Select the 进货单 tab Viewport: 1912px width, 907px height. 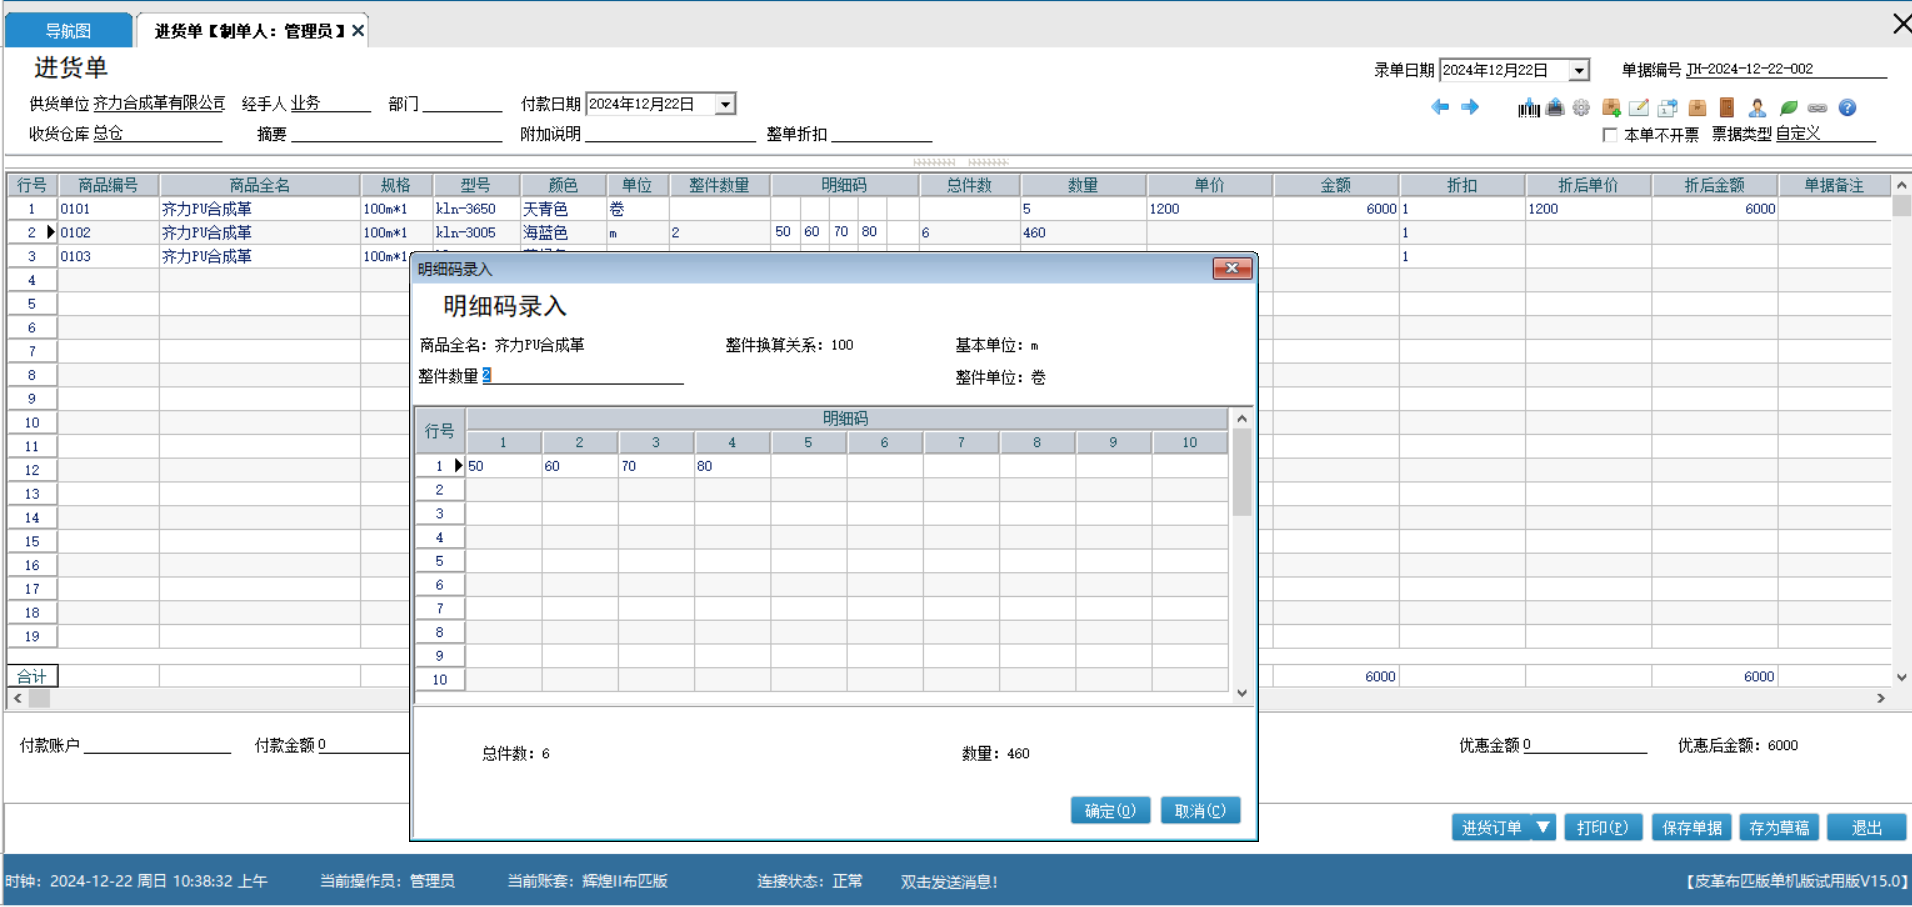[248, 31]
